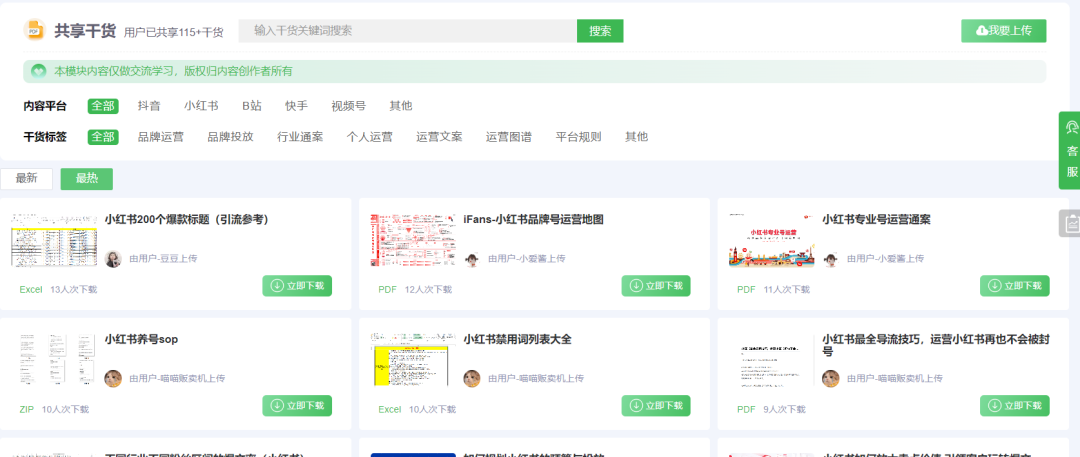Click avatar on 小红书养号sop card
The image size is (1080, 457).
(113, 378)
